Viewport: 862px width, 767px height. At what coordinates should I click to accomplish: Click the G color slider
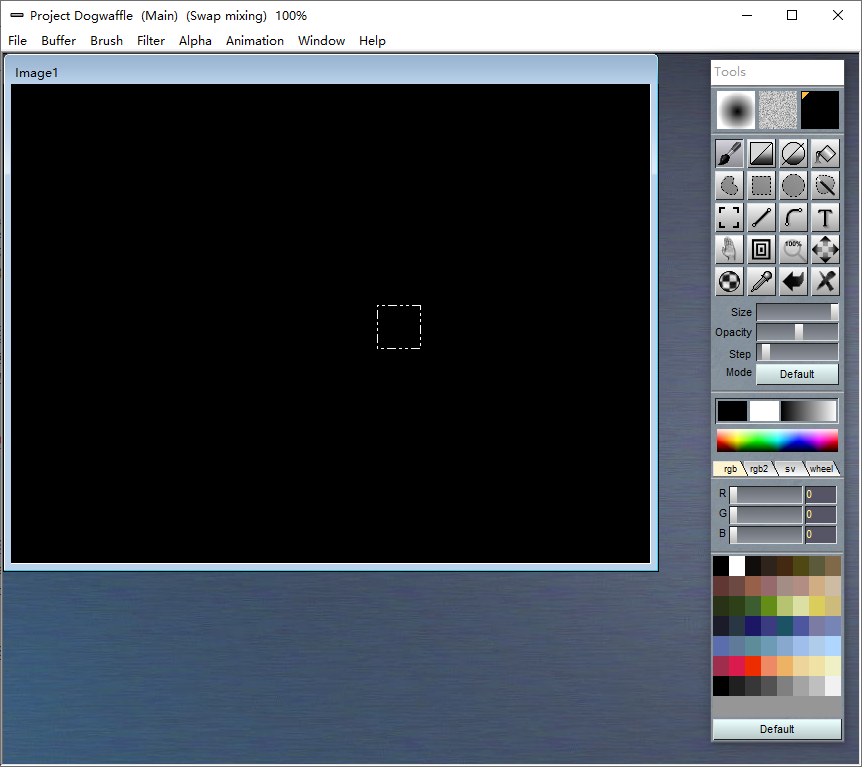[x=766, y=514]
